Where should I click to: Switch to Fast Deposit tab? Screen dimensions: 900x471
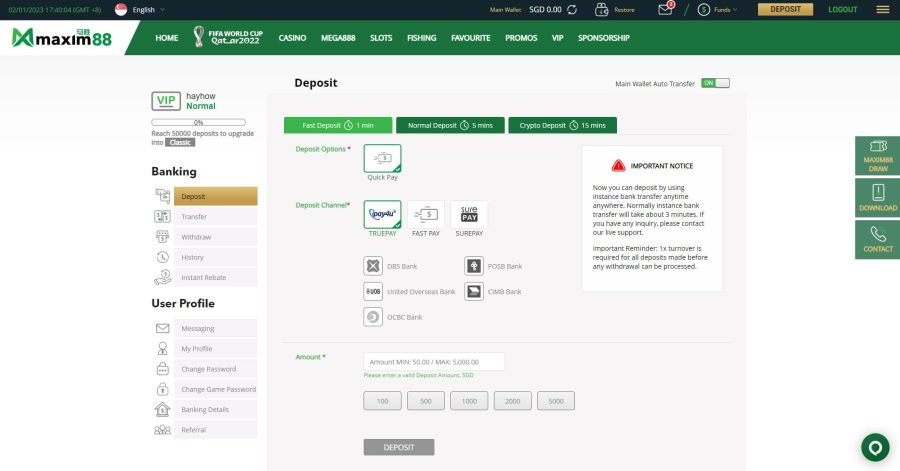tap(338, 125)
